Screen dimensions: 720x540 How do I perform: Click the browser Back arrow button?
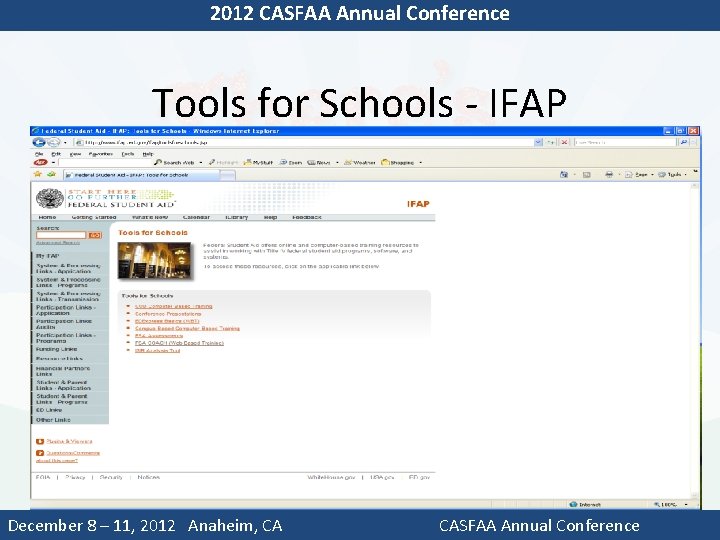click(x=39, y=142)
